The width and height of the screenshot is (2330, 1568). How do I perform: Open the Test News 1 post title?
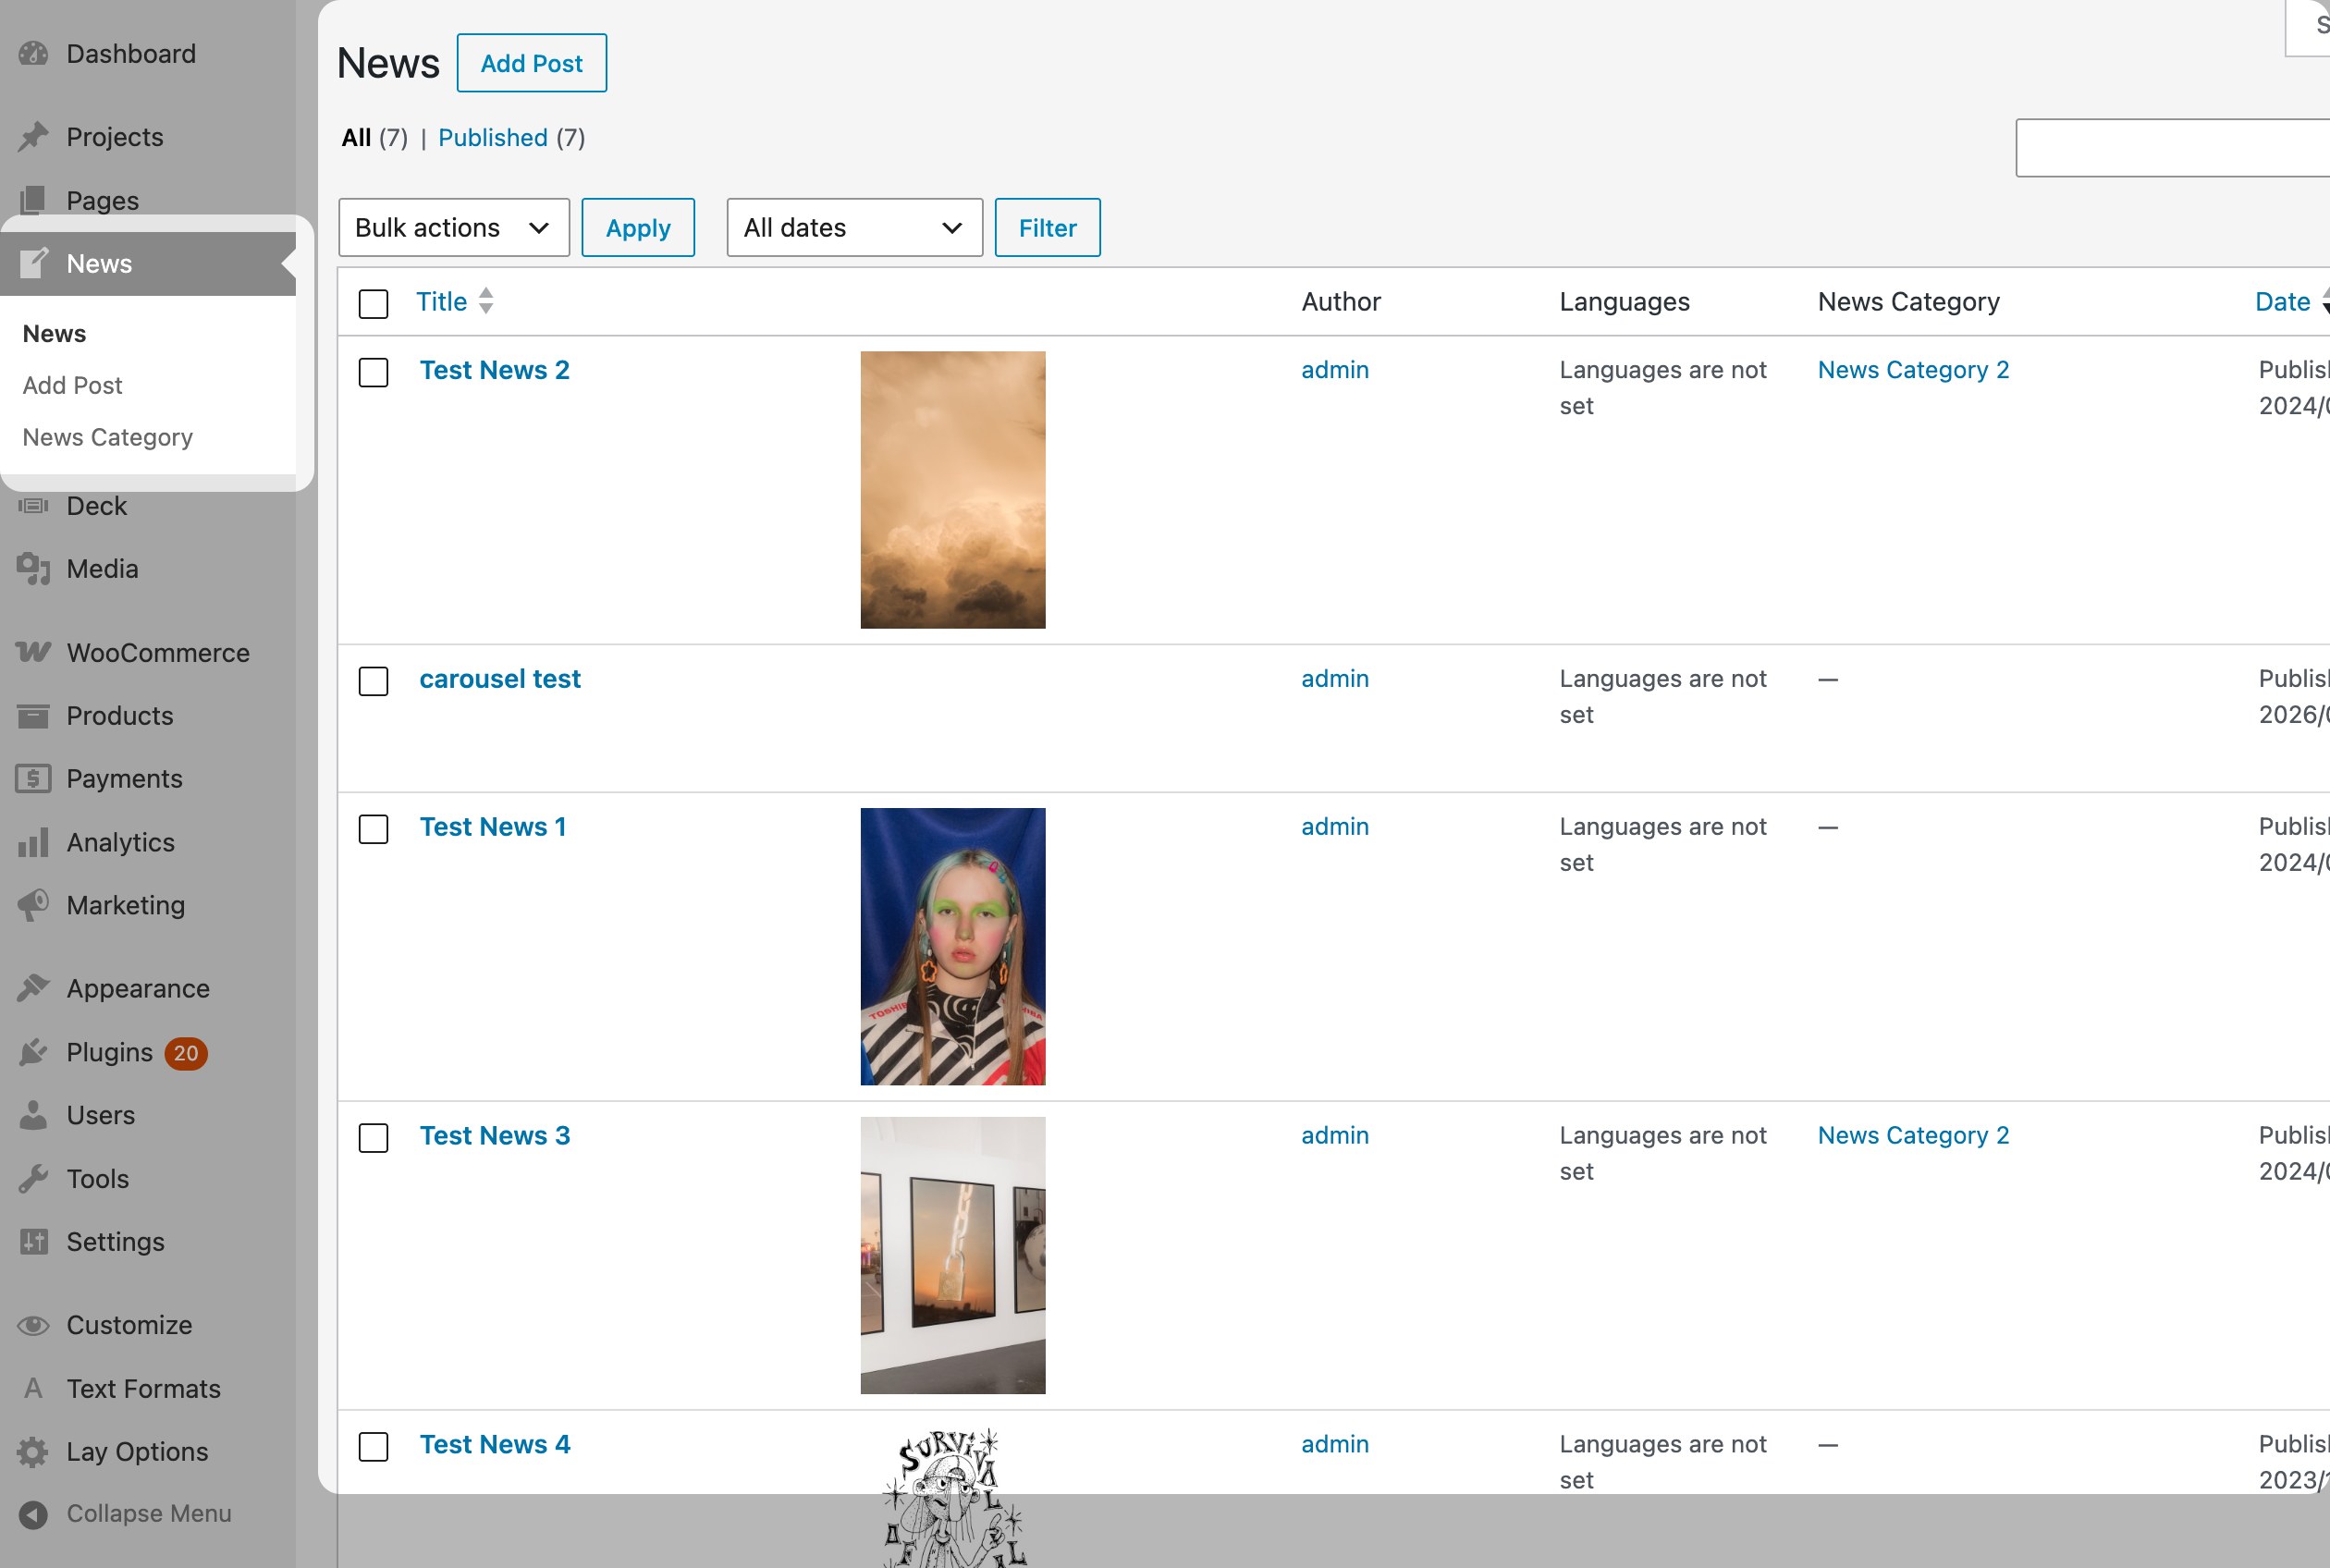click(x=493, y=827)
